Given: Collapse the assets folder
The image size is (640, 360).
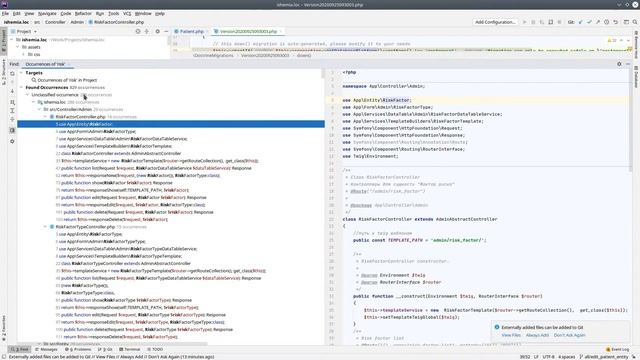Looking at the screenshot, I should [18, 47].
